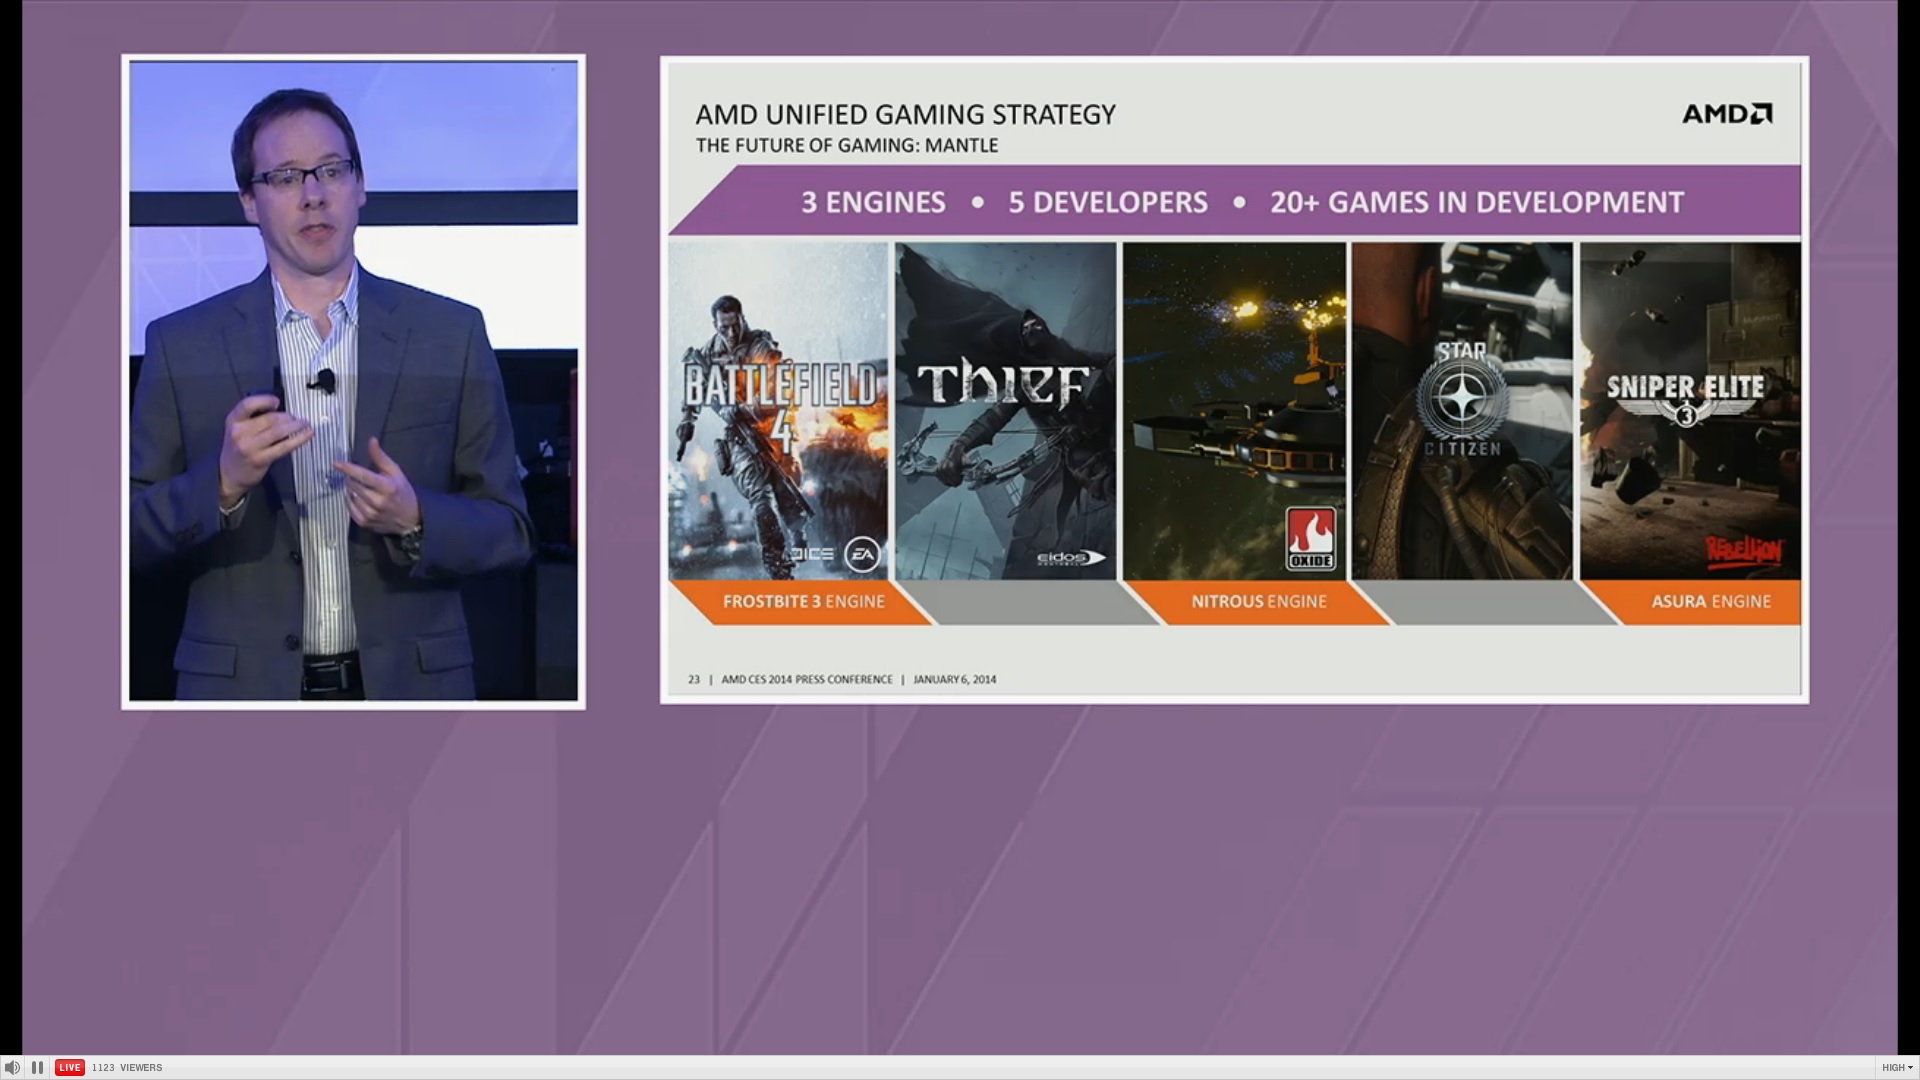Click the presenter video feed
Screen dimensions: 1920x1080
[353, 381]
